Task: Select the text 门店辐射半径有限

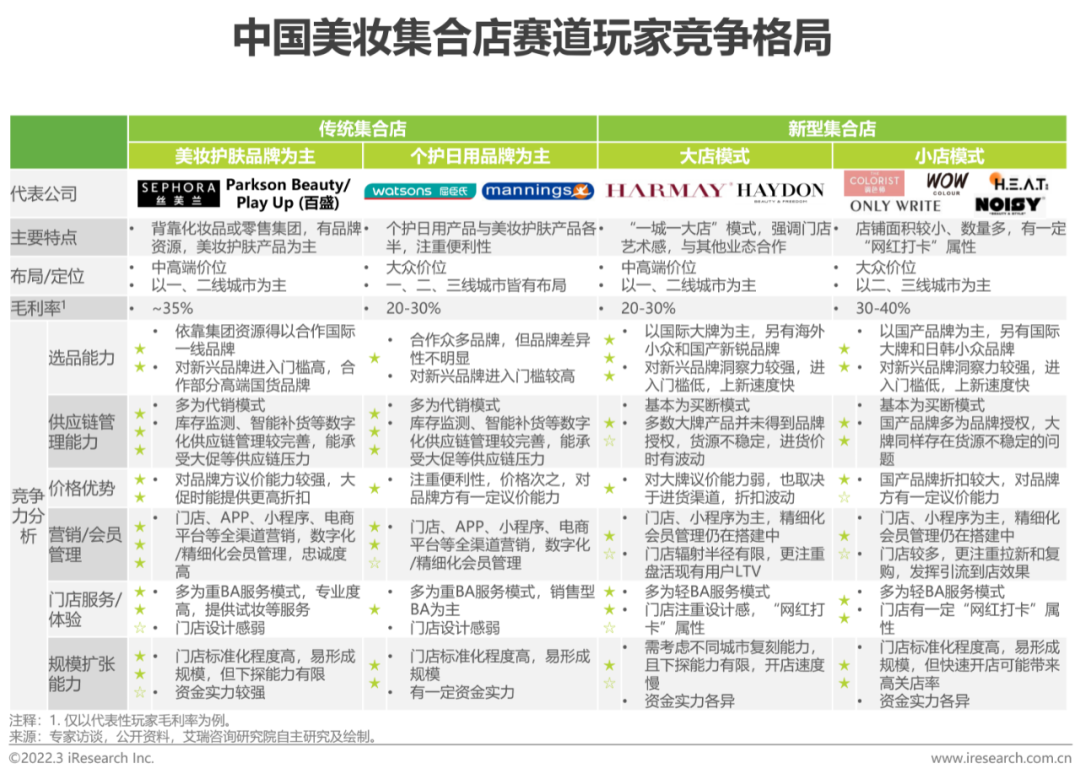Action: point(705,554)
